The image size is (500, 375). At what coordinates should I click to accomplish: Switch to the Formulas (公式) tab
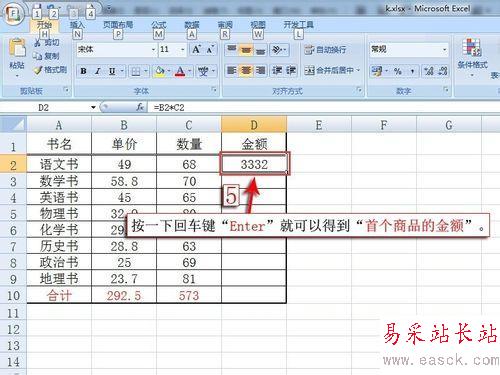pos(159,25)
